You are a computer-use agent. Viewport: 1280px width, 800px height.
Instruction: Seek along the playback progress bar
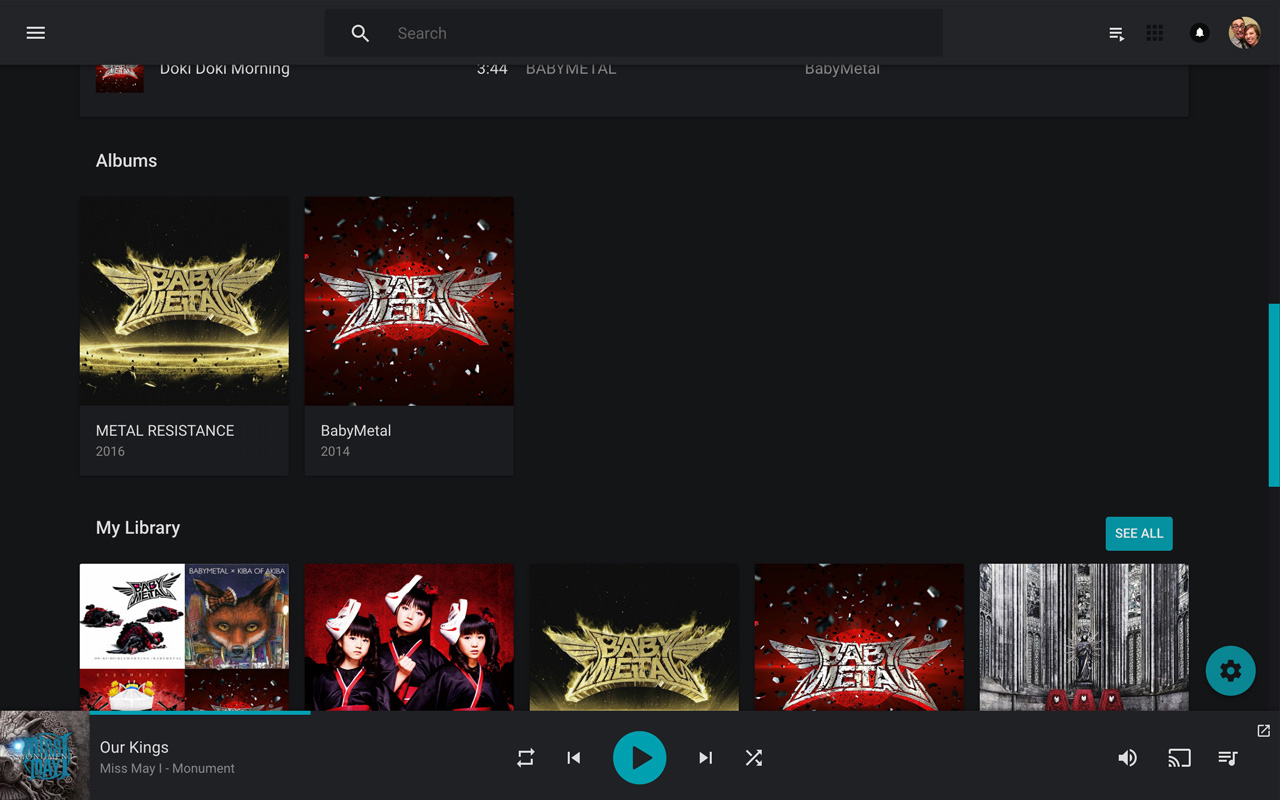(x=685, y=713)
